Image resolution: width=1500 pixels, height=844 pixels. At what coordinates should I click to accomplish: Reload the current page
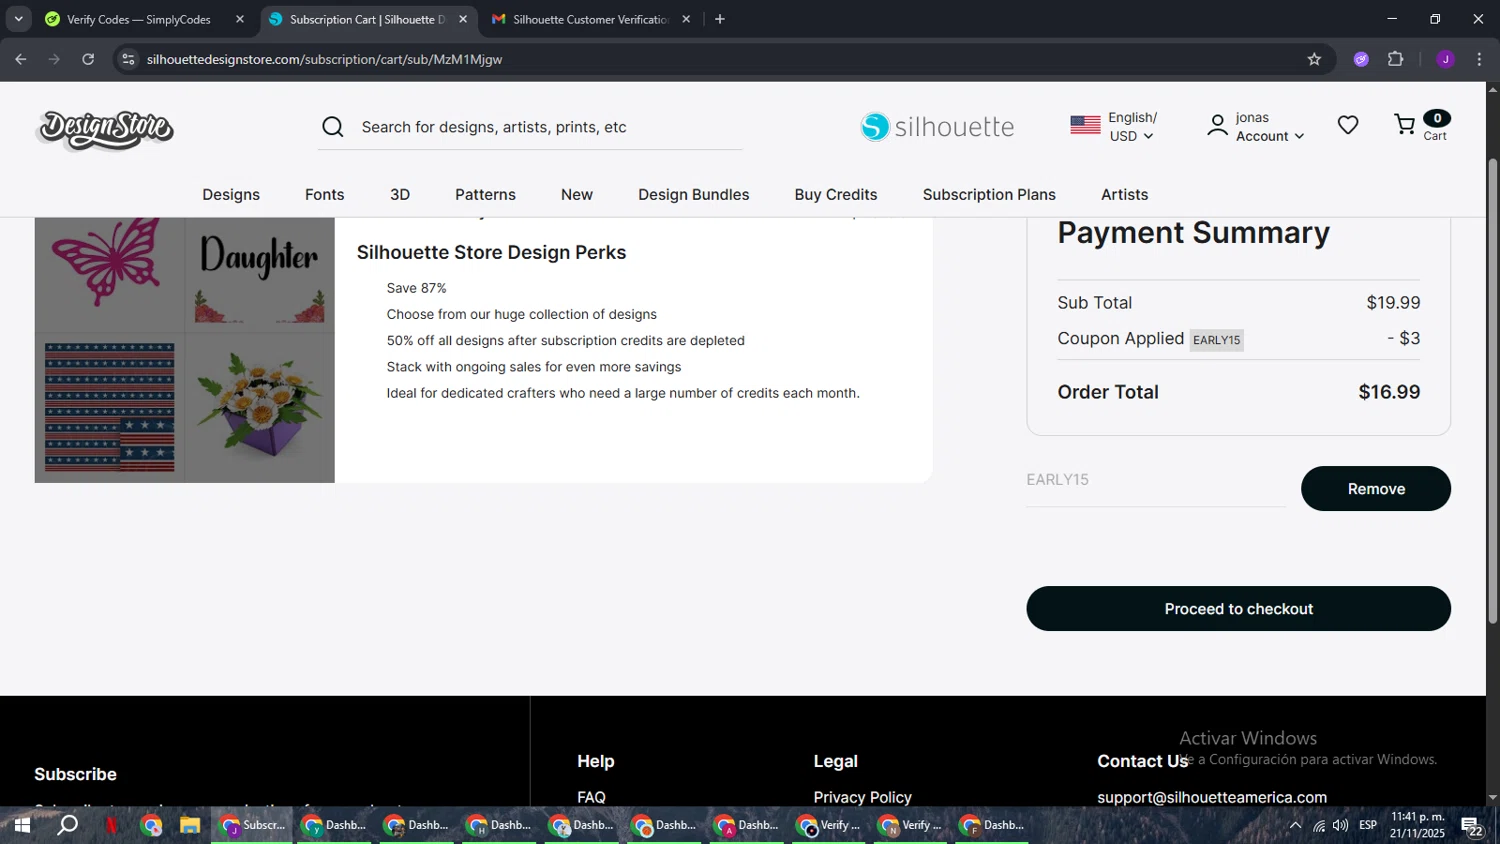[x=88, y=59]
